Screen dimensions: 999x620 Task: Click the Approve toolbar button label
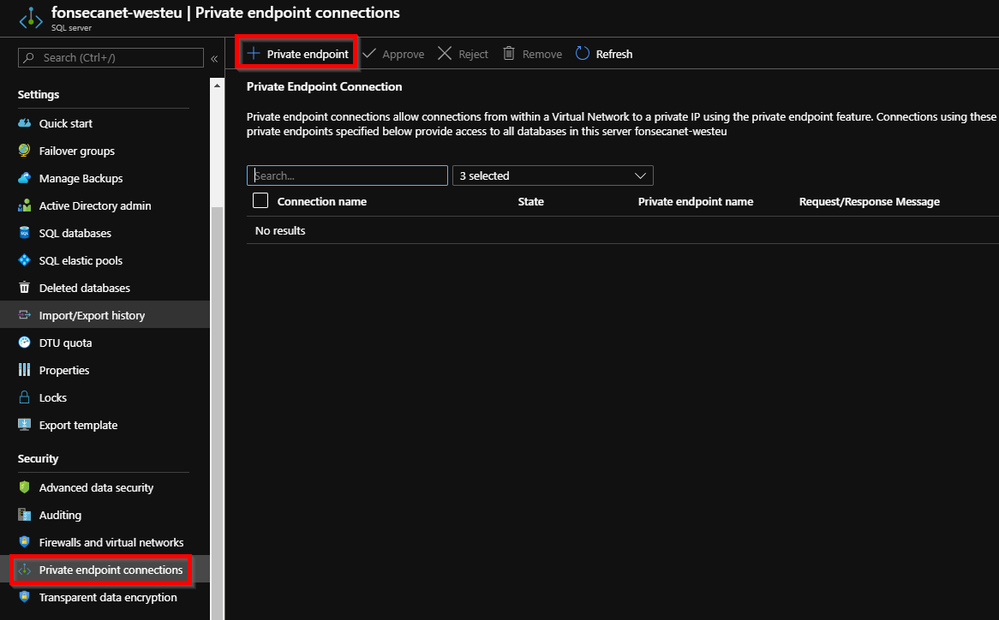pos(403,54)
